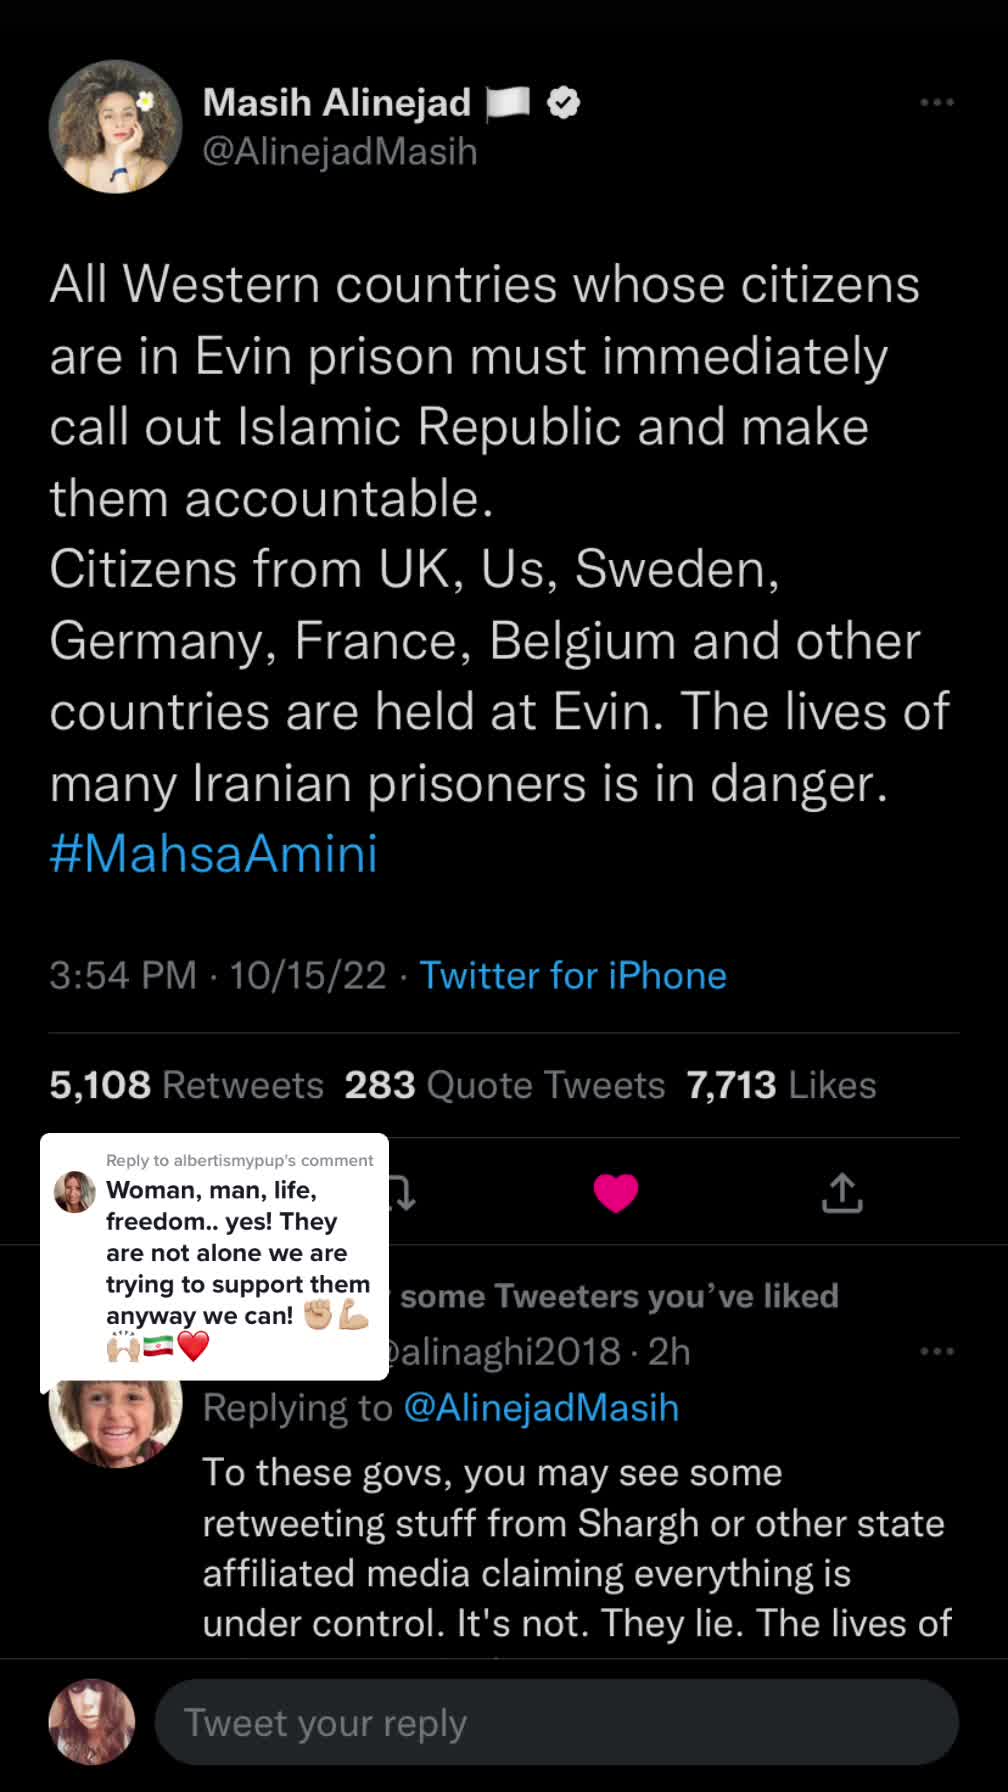This screenshot has width=1008, height=1792.
Task: Tap the Reply to albertismypup's comment sticker
Action: [214, 1262]
